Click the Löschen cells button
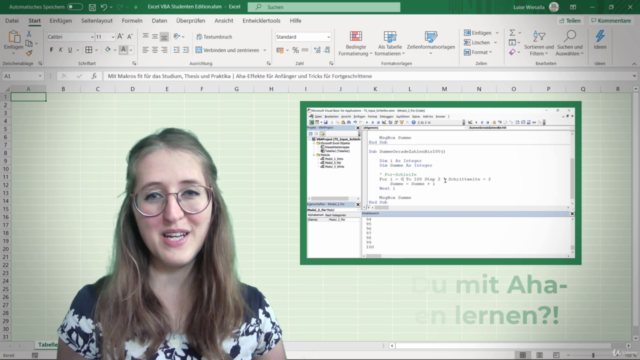640x360 pixels. [477, 42]
